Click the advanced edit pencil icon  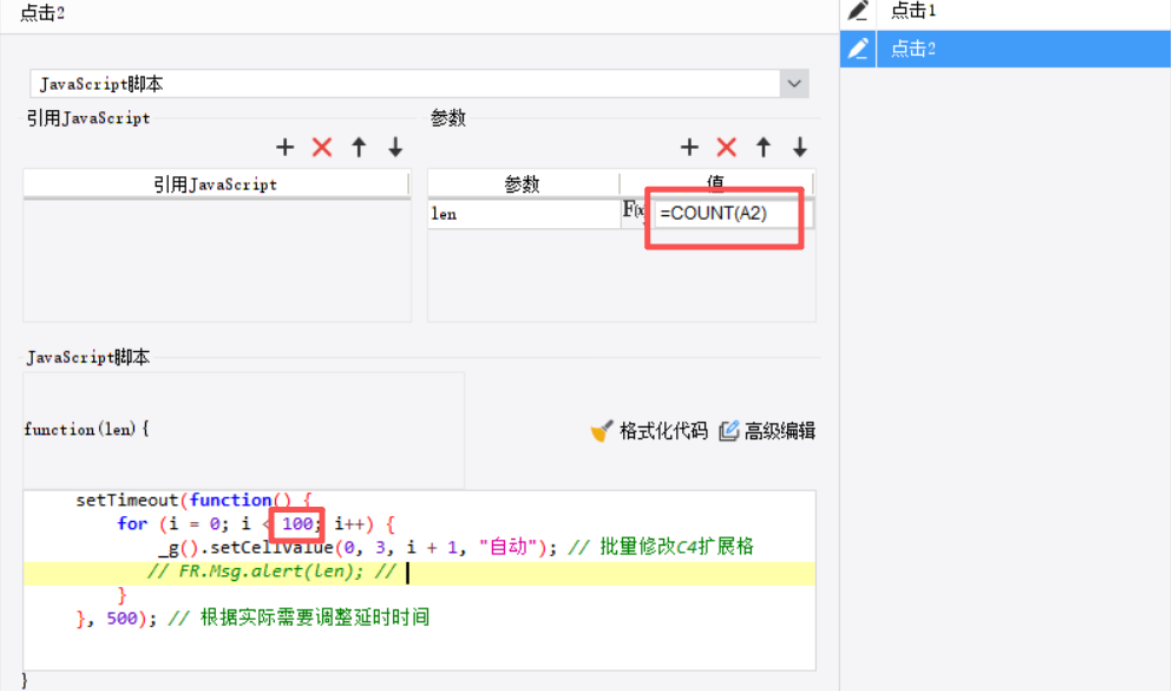point(729,431)
